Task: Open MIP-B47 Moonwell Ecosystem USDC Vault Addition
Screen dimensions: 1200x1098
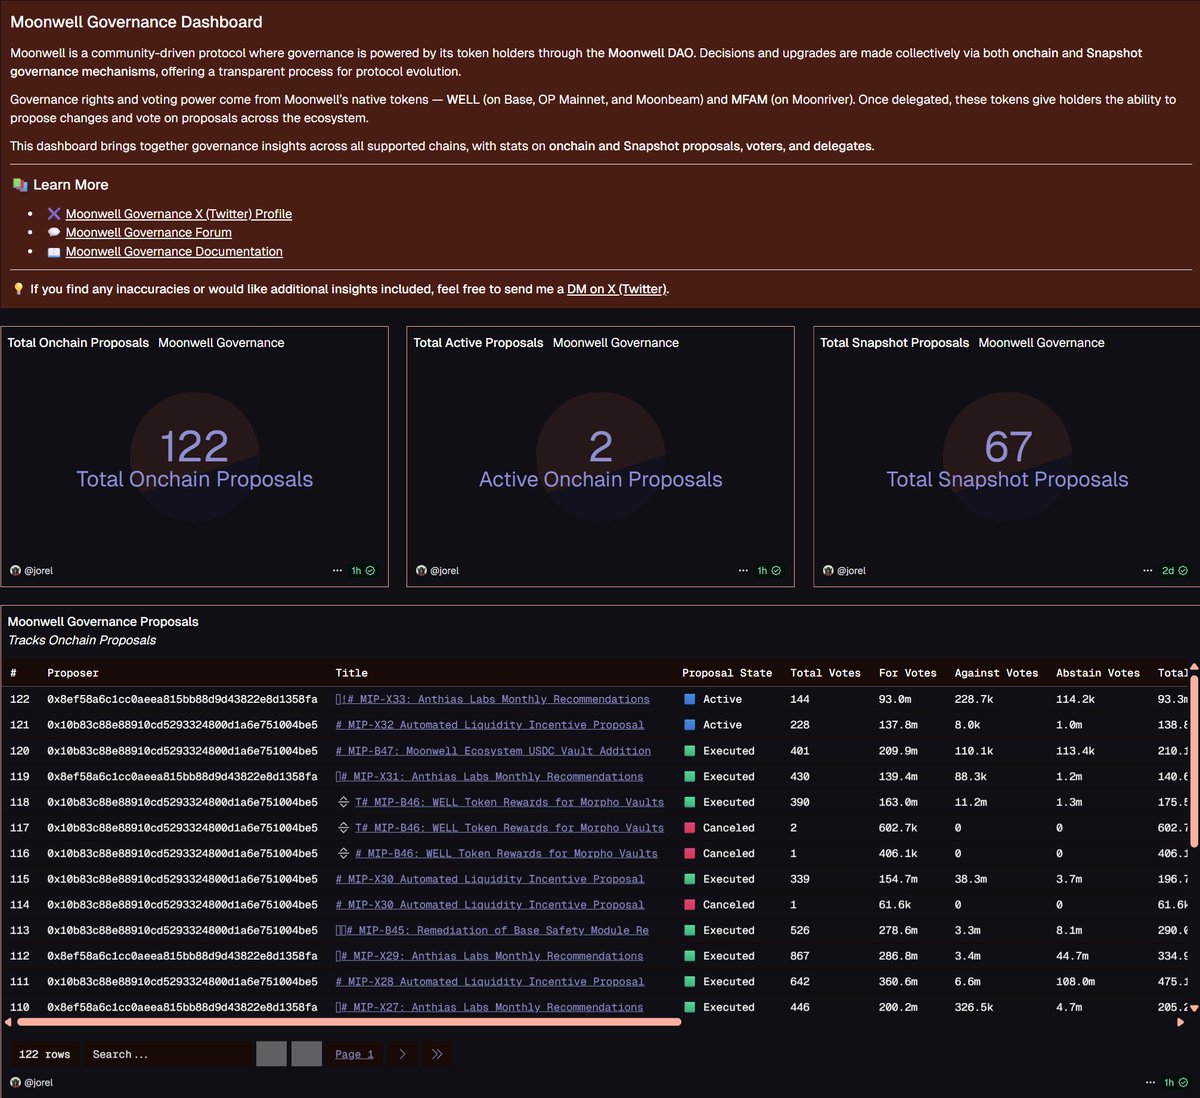Action: coord(493,751)
